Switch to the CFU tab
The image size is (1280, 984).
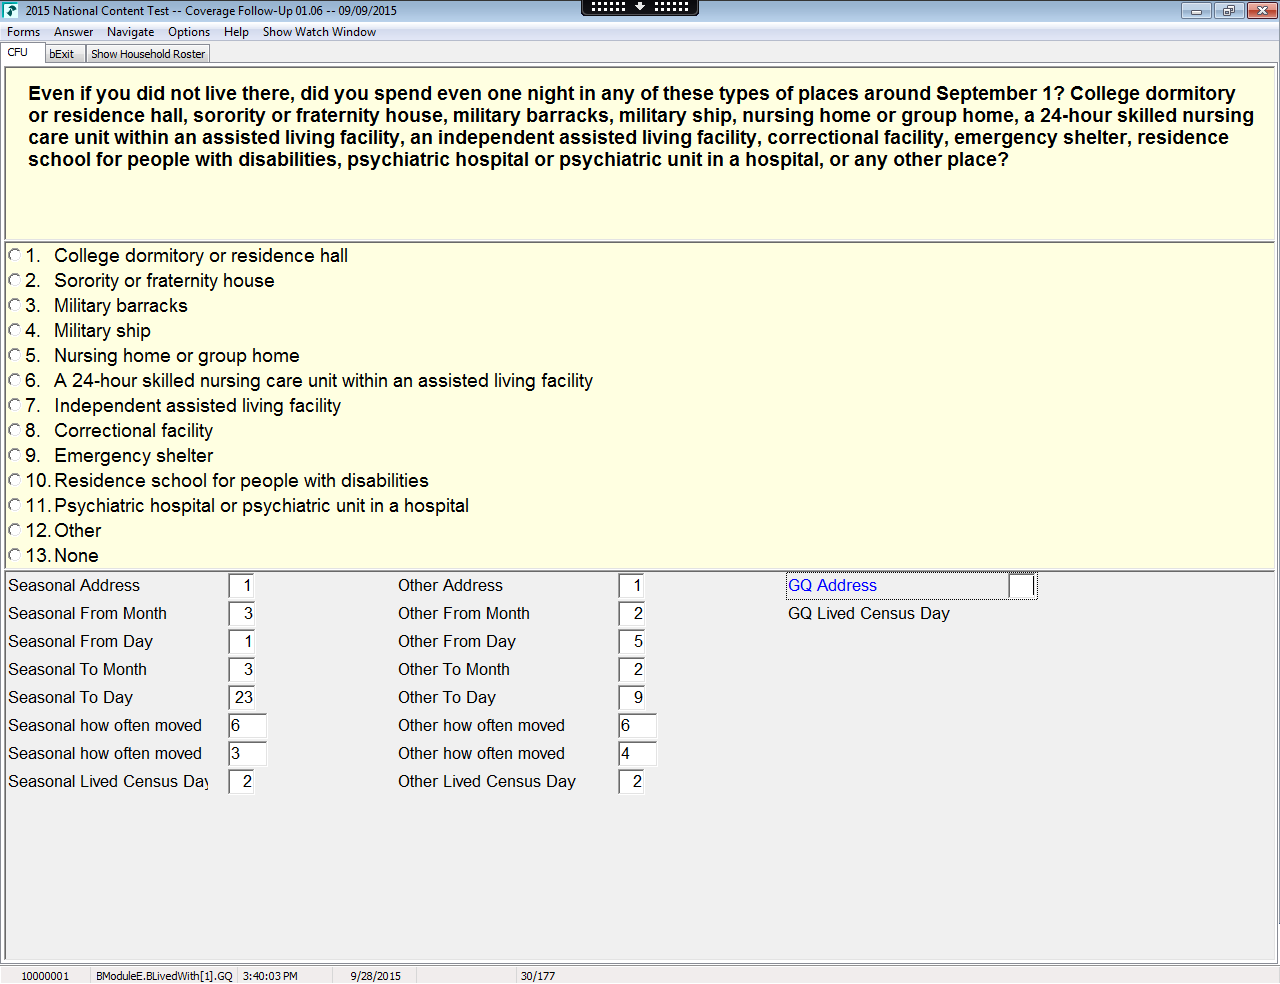pos(22,53)
